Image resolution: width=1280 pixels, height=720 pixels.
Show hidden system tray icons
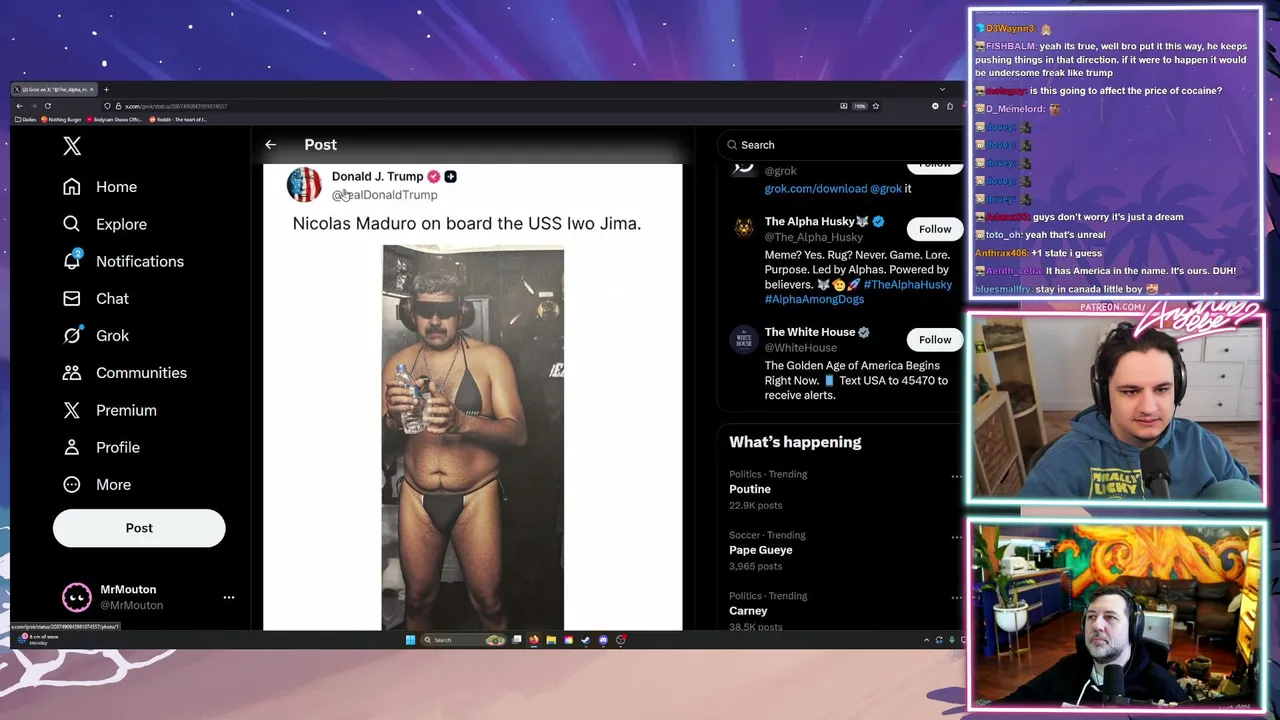[x=926, y=640]
